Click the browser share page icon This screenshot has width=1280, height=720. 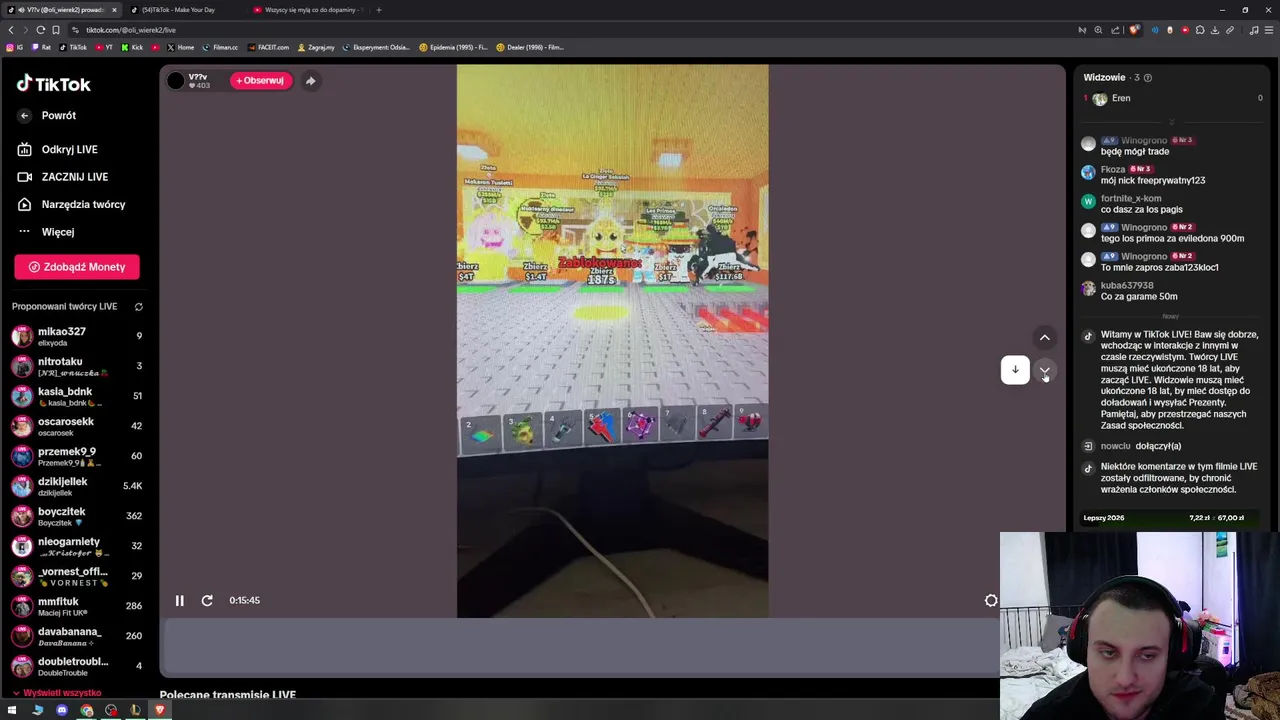pyautogui.click(x=1115, y=30)
